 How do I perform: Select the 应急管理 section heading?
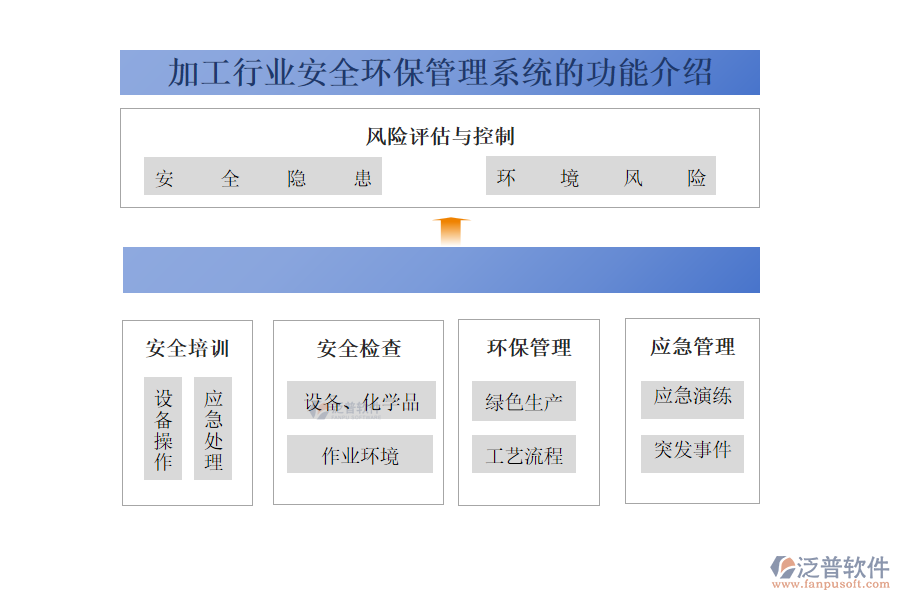(x=692, y=347)
